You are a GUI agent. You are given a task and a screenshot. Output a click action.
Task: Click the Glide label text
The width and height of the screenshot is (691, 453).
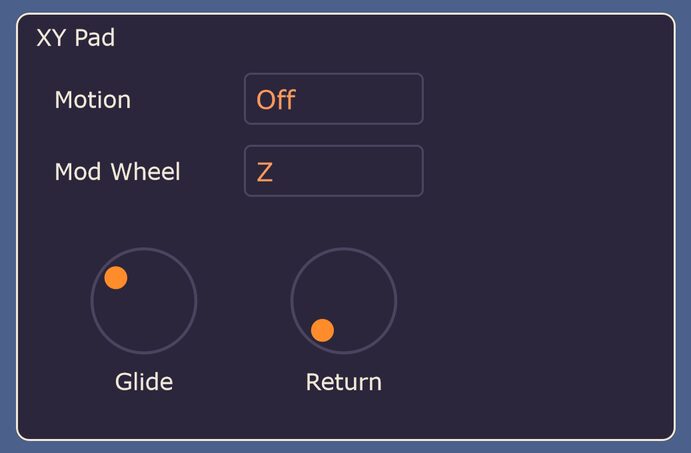(144, 382)
